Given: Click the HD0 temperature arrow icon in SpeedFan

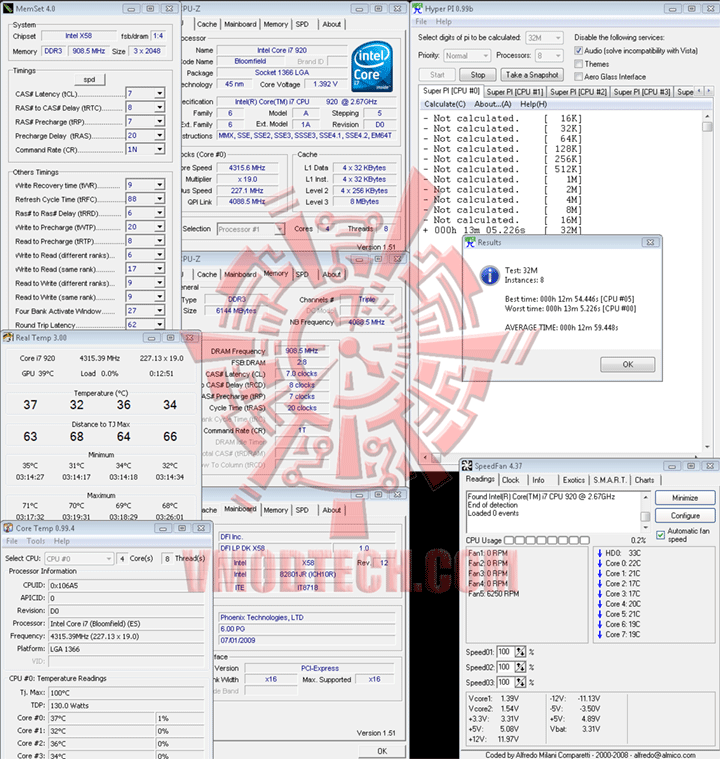Looking at the screenshot, I should [600, 553].
